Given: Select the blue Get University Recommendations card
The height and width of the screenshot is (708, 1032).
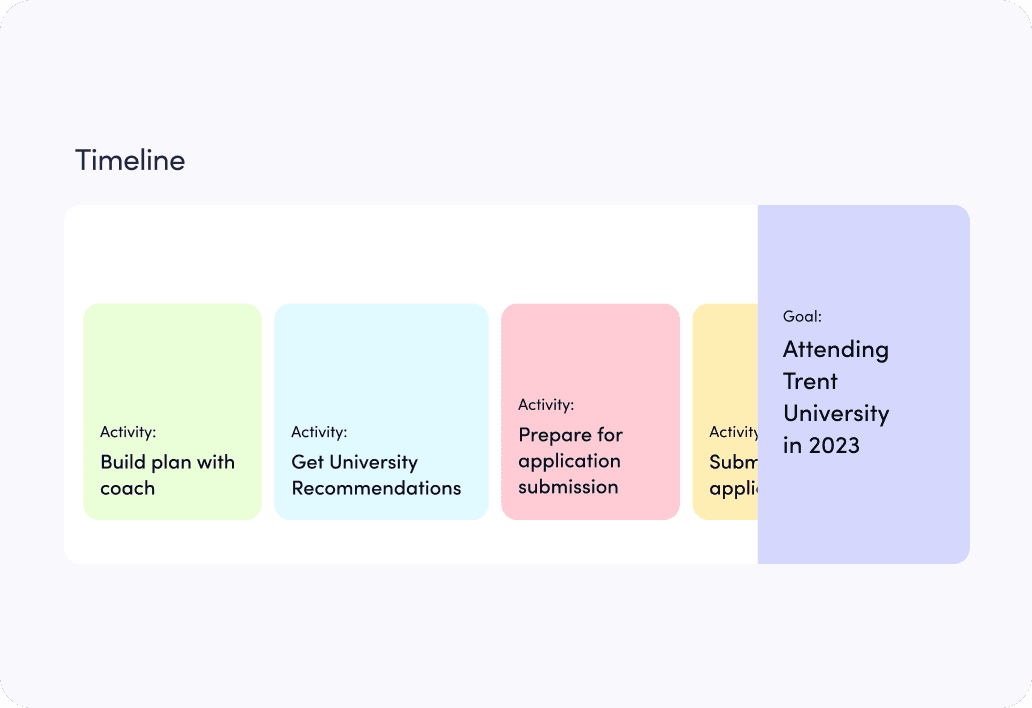Looking at the screenshot, I should coord(381,412).
